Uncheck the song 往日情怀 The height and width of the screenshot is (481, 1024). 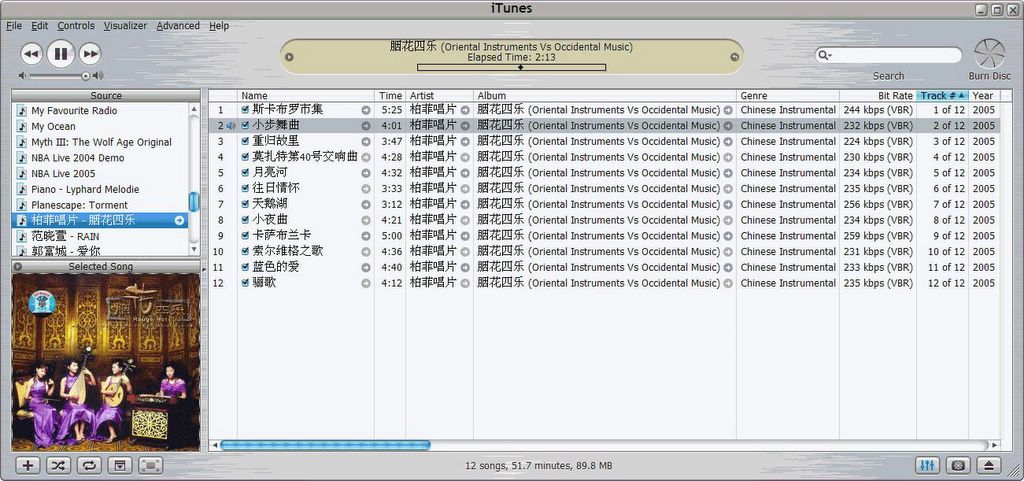click(x=245, y=188)
